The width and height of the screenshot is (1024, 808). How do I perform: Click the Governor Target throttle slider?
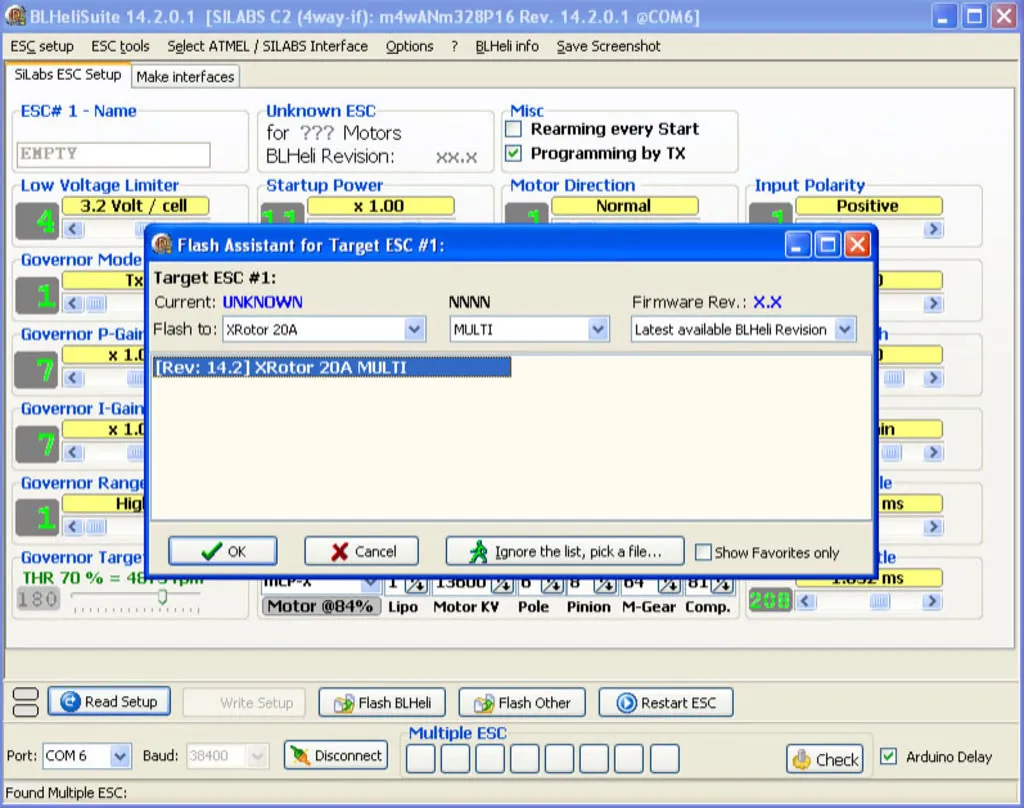click(163, 597)
